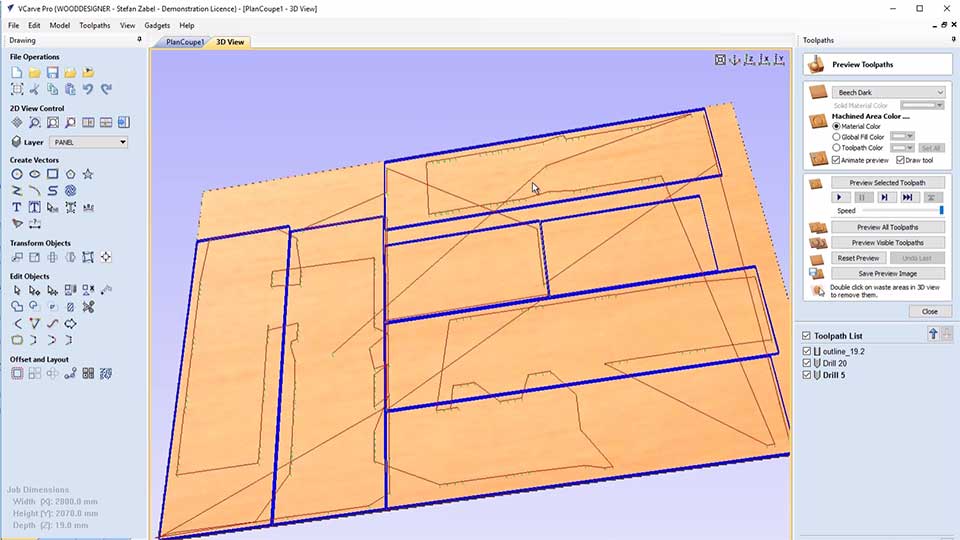Open the Toolpath Color dropdown
The width and height of the screenshot is (960, 540).
(902, 148)
